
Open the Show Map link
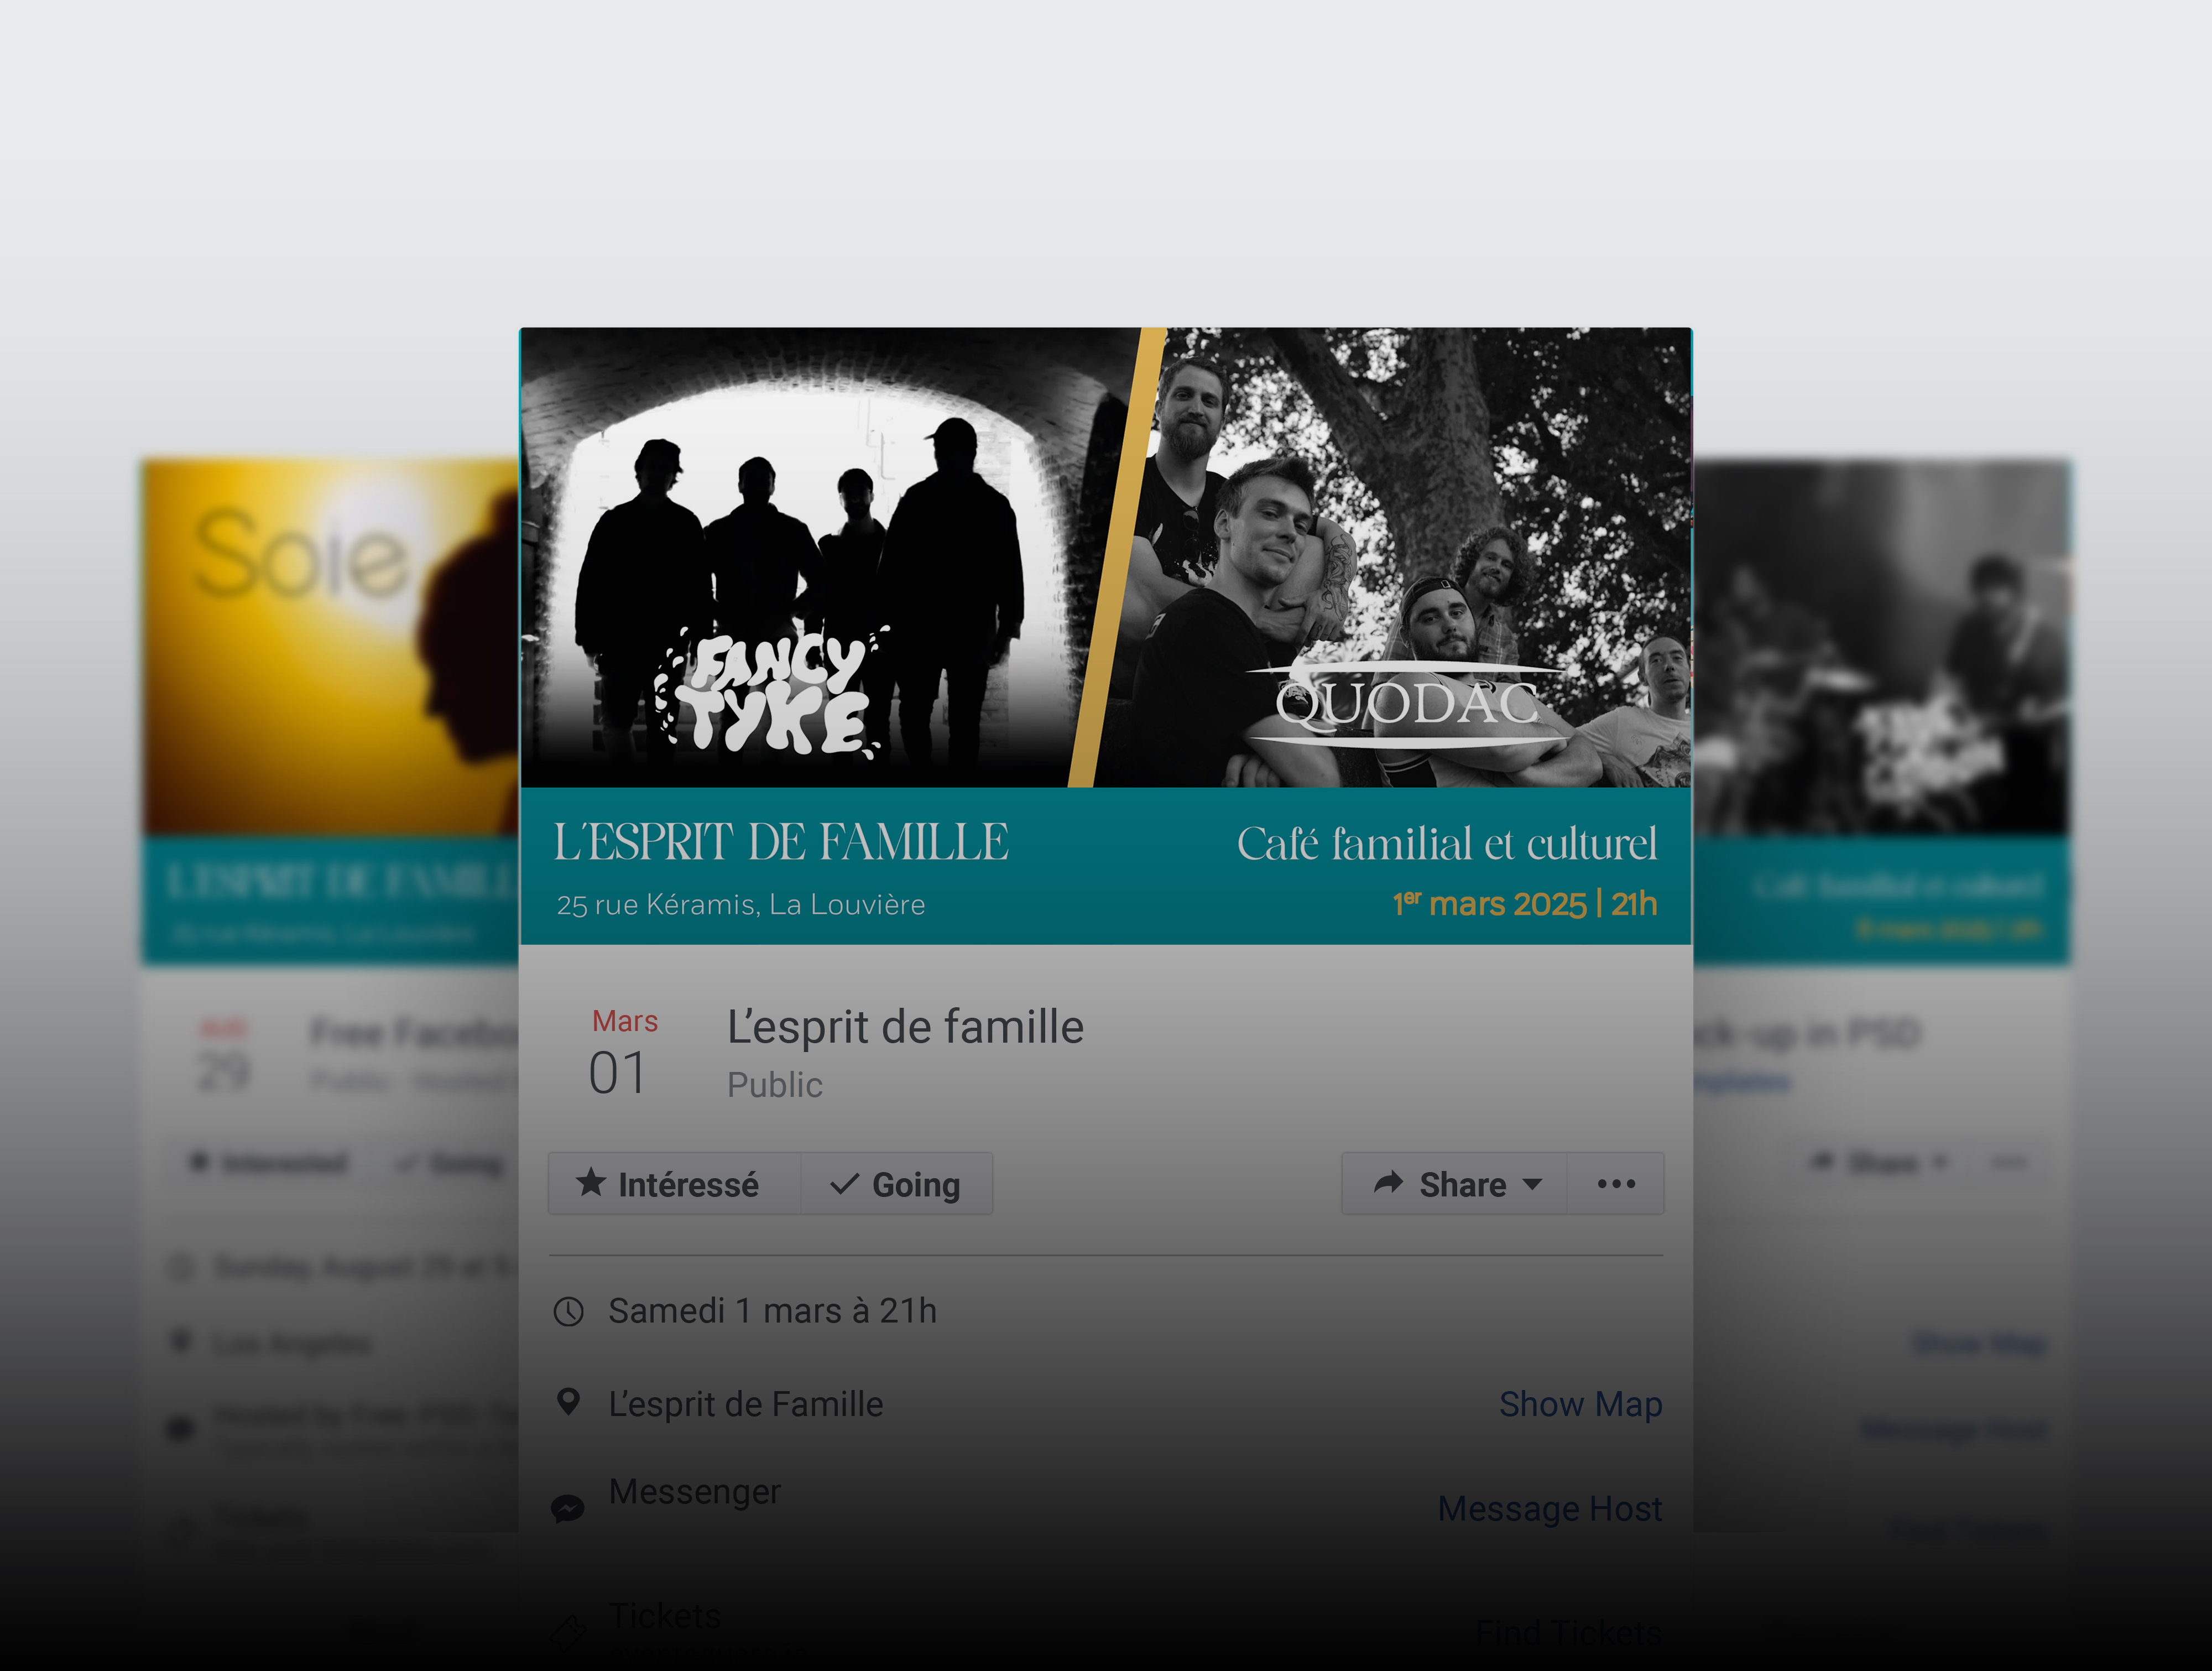tap(1580, 1404)
